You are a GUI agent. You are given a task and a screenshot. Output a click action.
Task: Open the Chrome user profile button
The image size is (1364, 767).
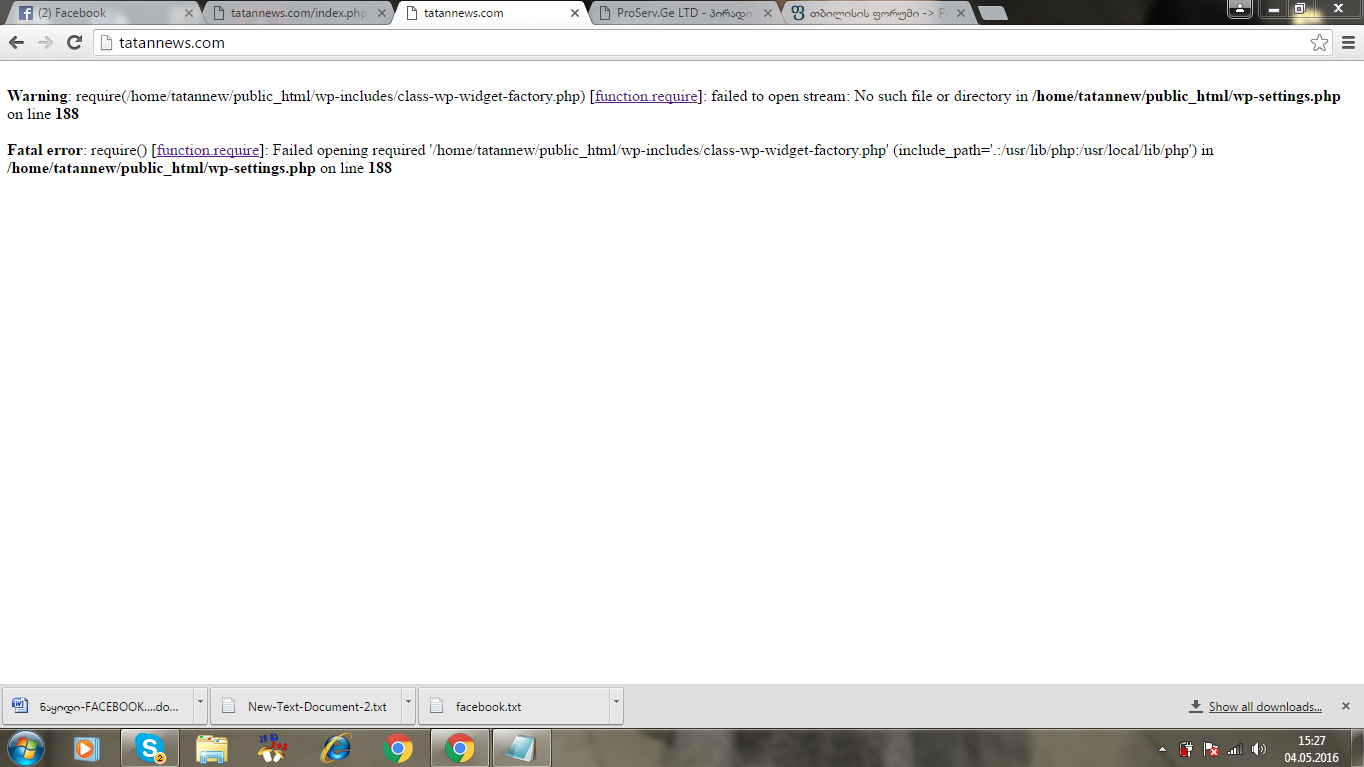pos(1239,8)
